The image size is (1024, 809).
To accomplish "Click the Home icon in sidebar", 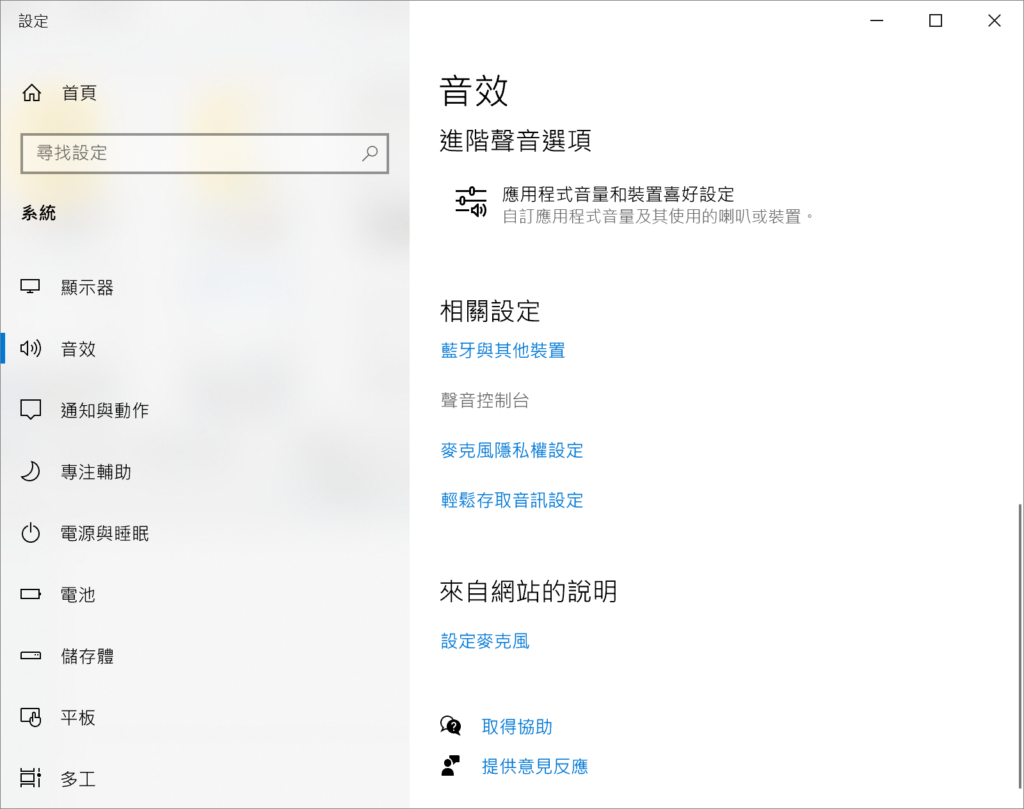I will pyautogui.click(x=32, y=93).
